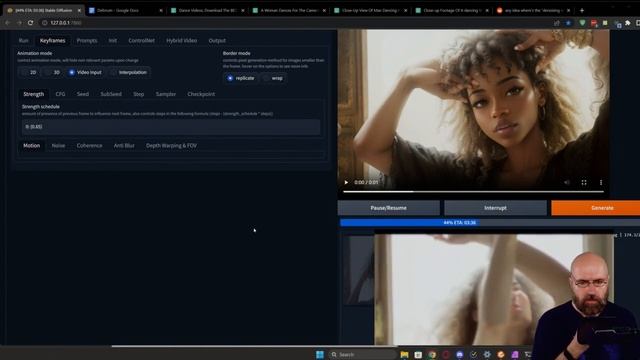Select 3D animation mode
The width and height of the screenshot is (640, 360).
[x=52, y=72]
